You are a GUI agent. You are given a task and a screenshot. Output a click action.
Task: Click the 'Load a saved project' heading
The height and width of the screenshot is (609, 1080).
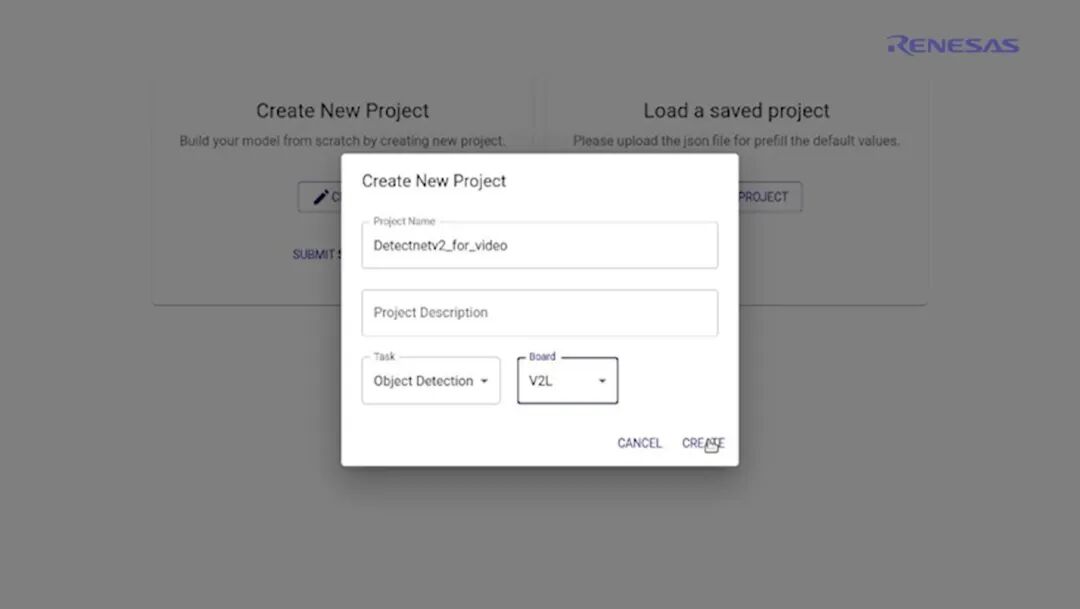(x=736, y=111)
